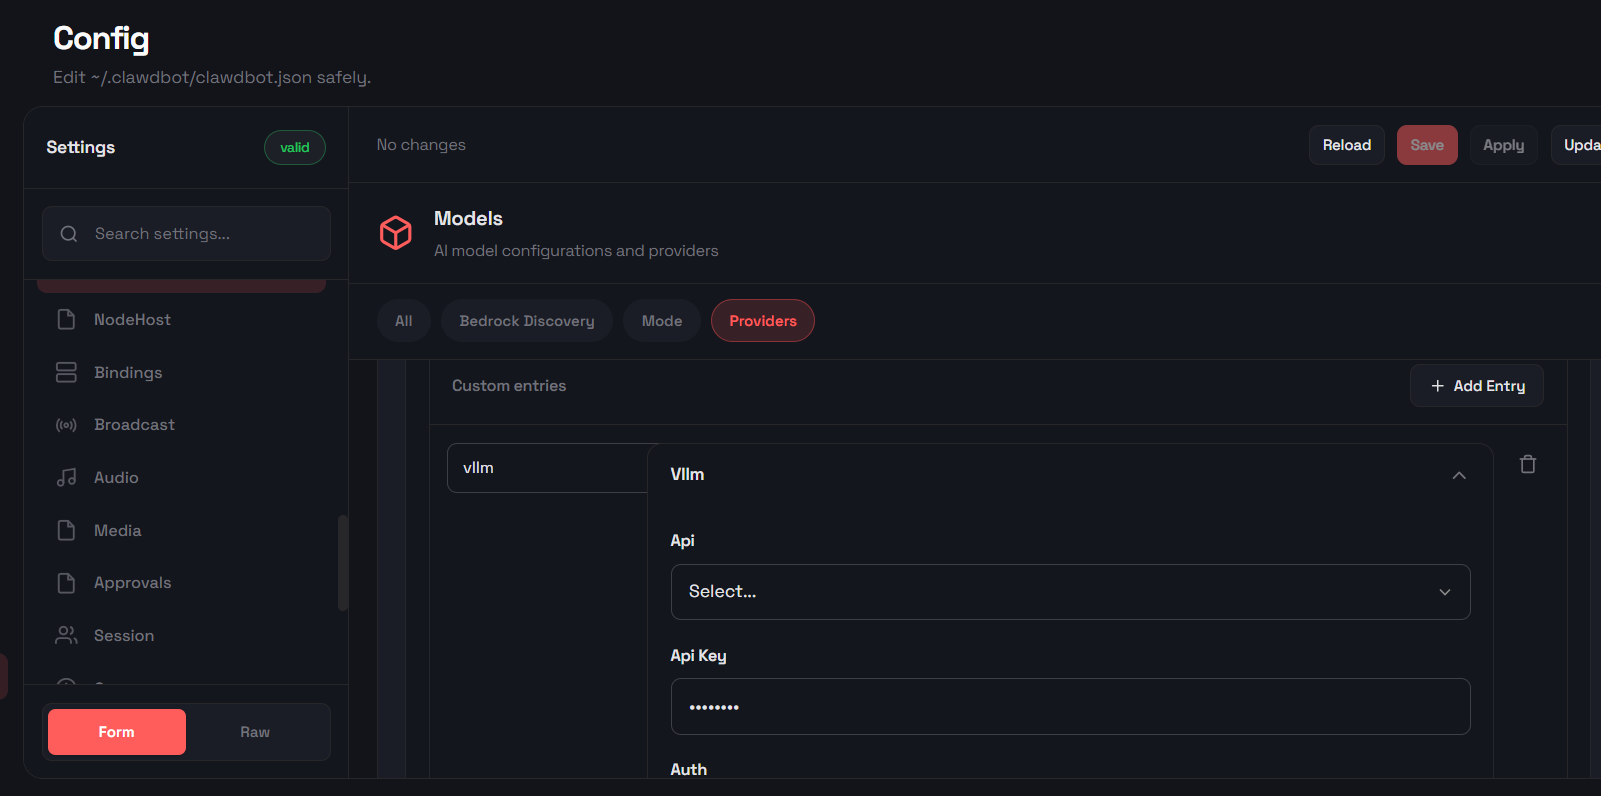Screen dimensions: 1601x796
Task: Click the Bindings stack icon
Action: point(66,373)
